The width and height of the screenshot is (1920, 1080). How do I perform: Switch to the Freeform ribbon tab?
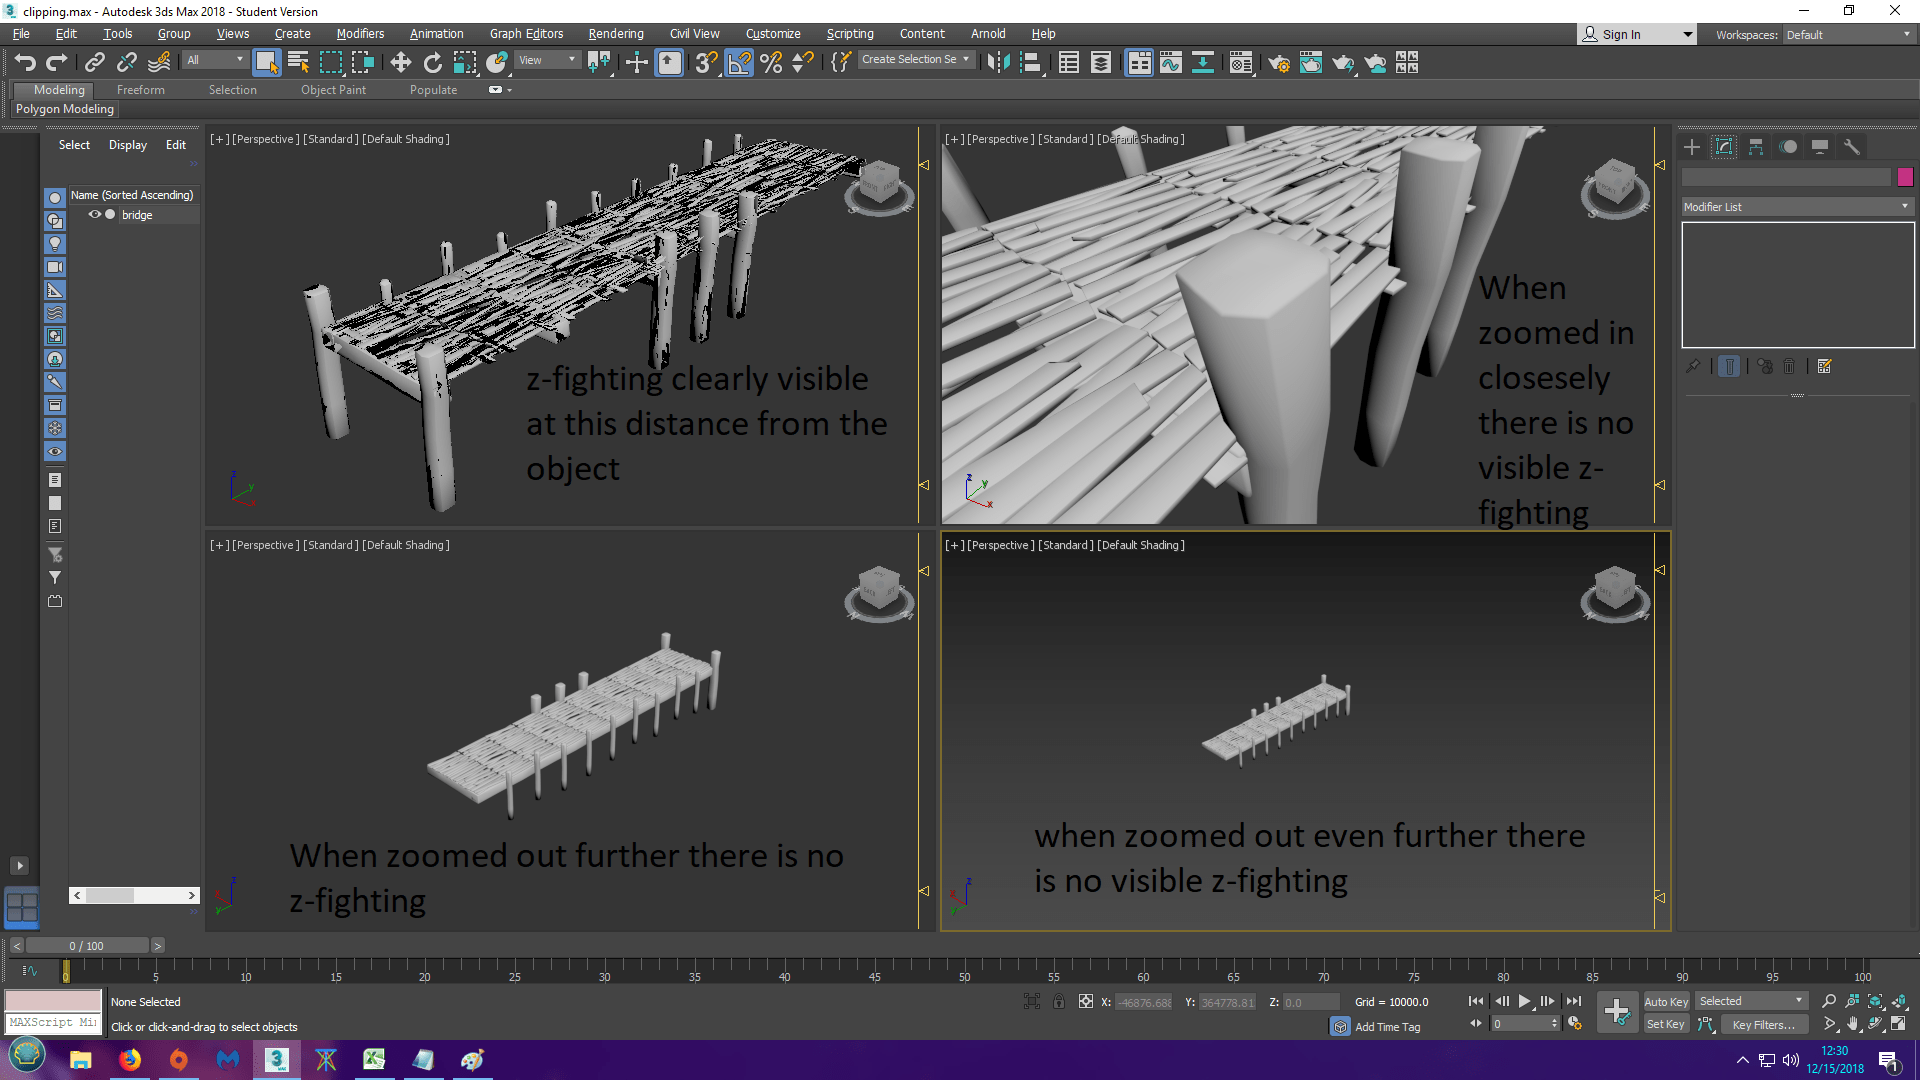[x=140, y=90]
